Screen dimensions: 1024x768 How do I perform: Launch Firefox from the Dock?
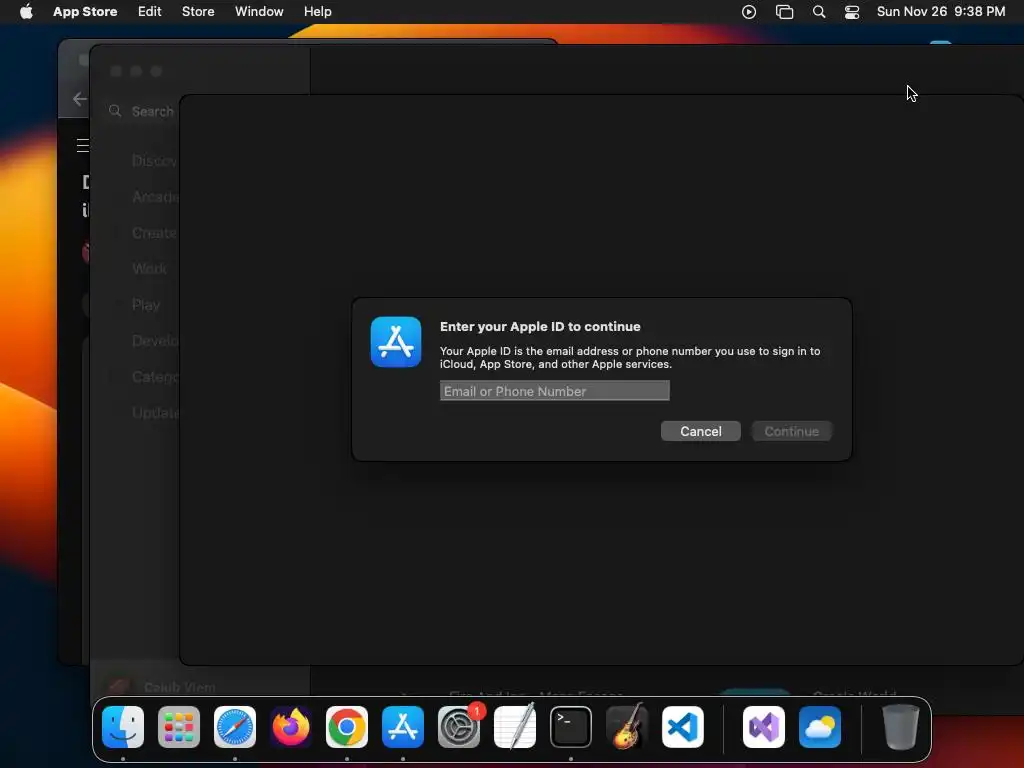pos(291,727)
